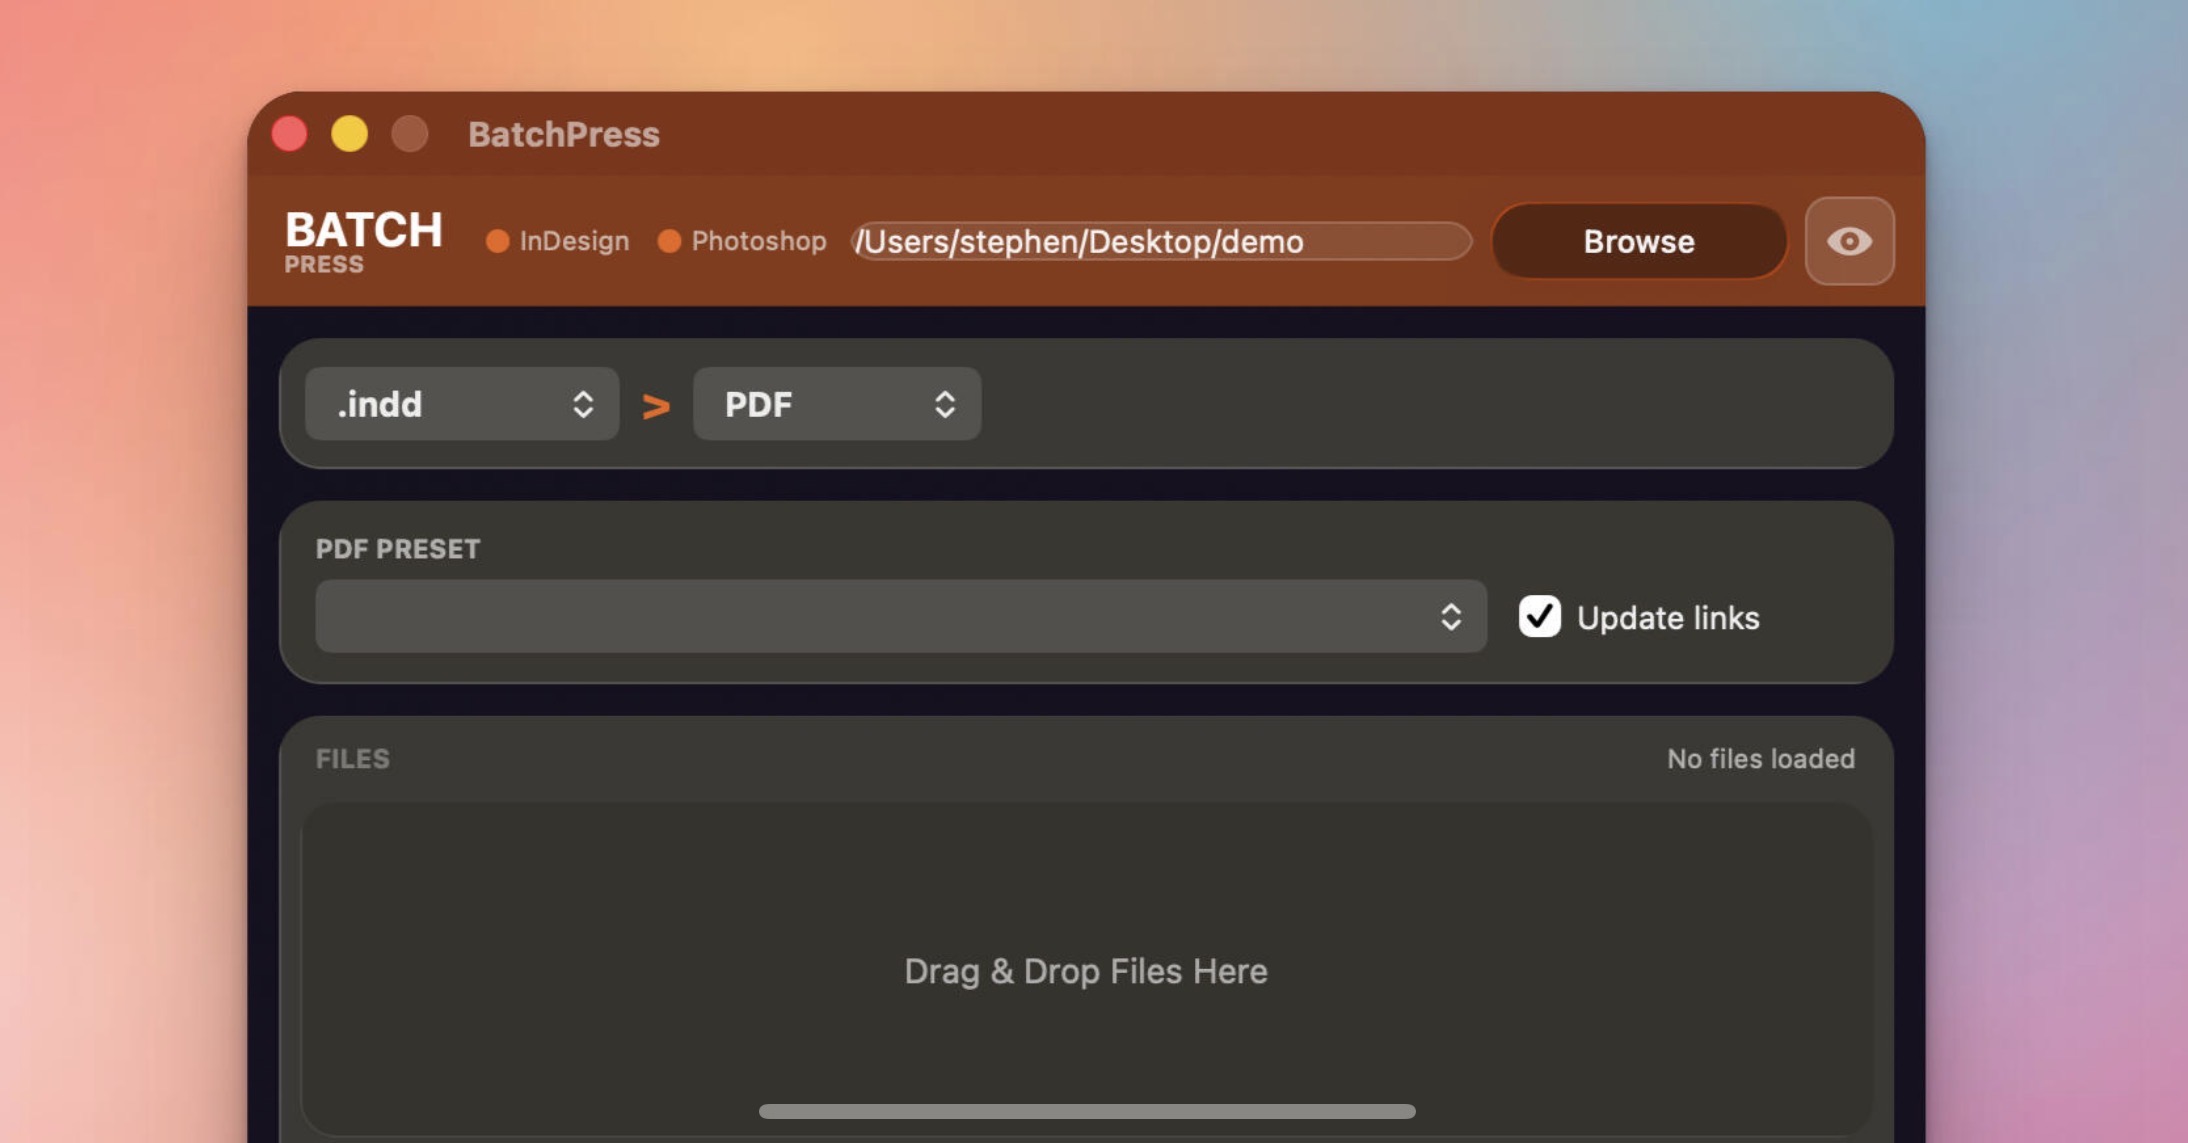Screen dimensions: 2188x1143
Task: Close the BatchPress window with red button
Action: click(290, 134)
